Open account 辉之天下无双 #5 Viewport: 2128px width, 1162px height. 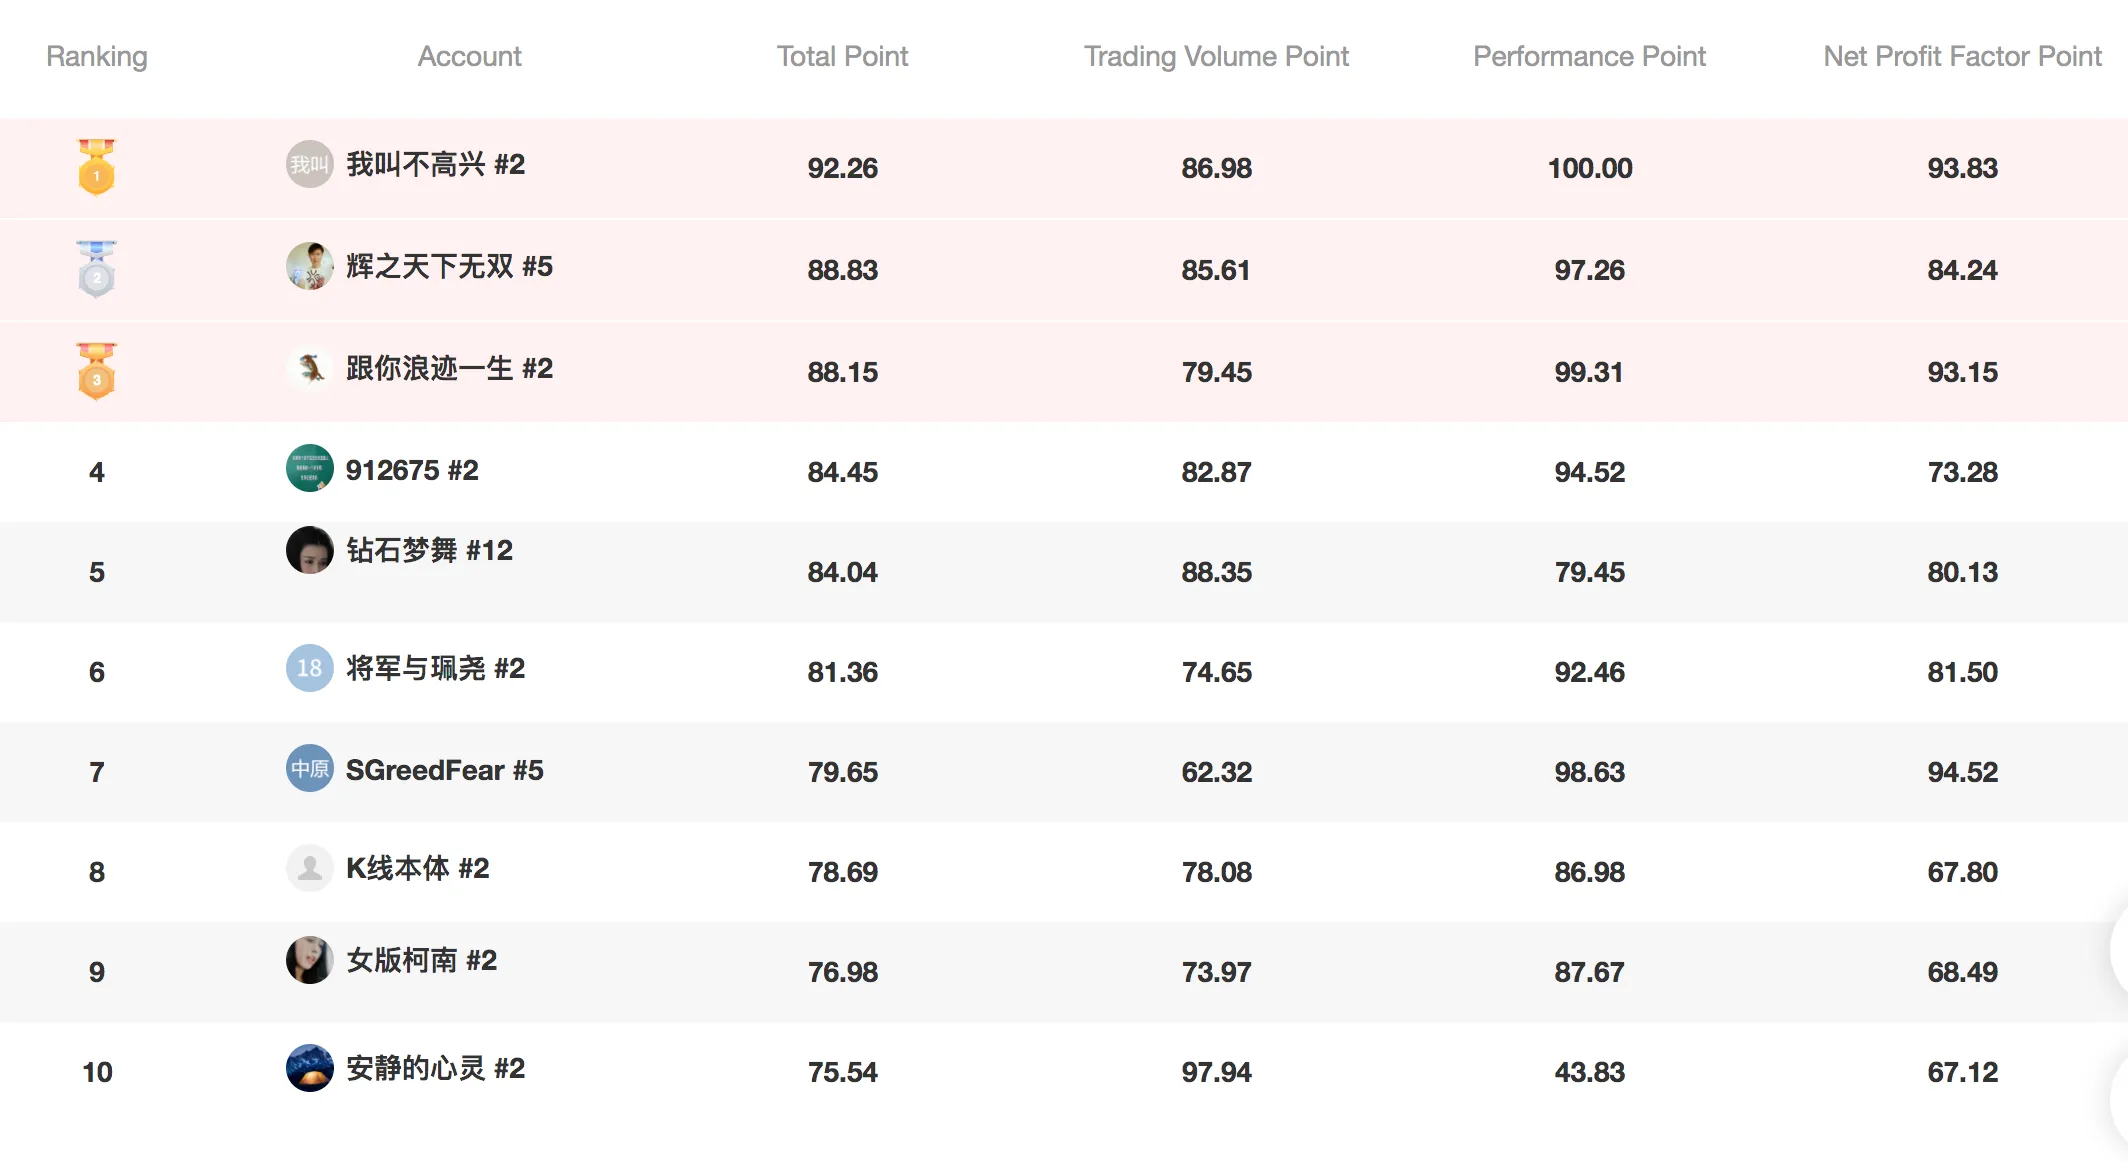point(449,266)
